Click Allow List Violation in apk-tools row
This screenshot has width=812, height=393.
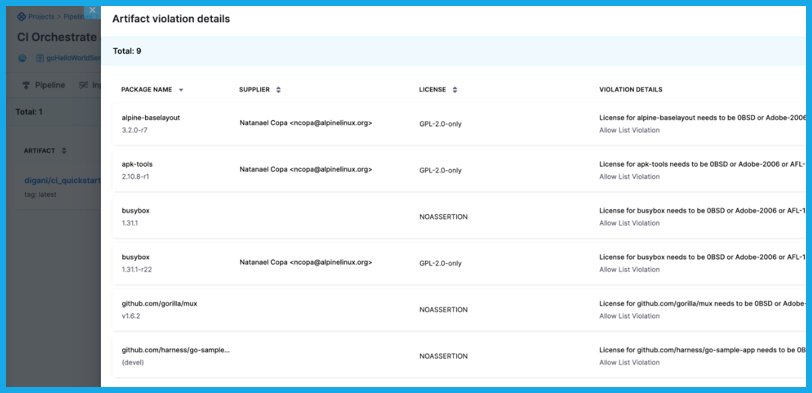[630, 177]
